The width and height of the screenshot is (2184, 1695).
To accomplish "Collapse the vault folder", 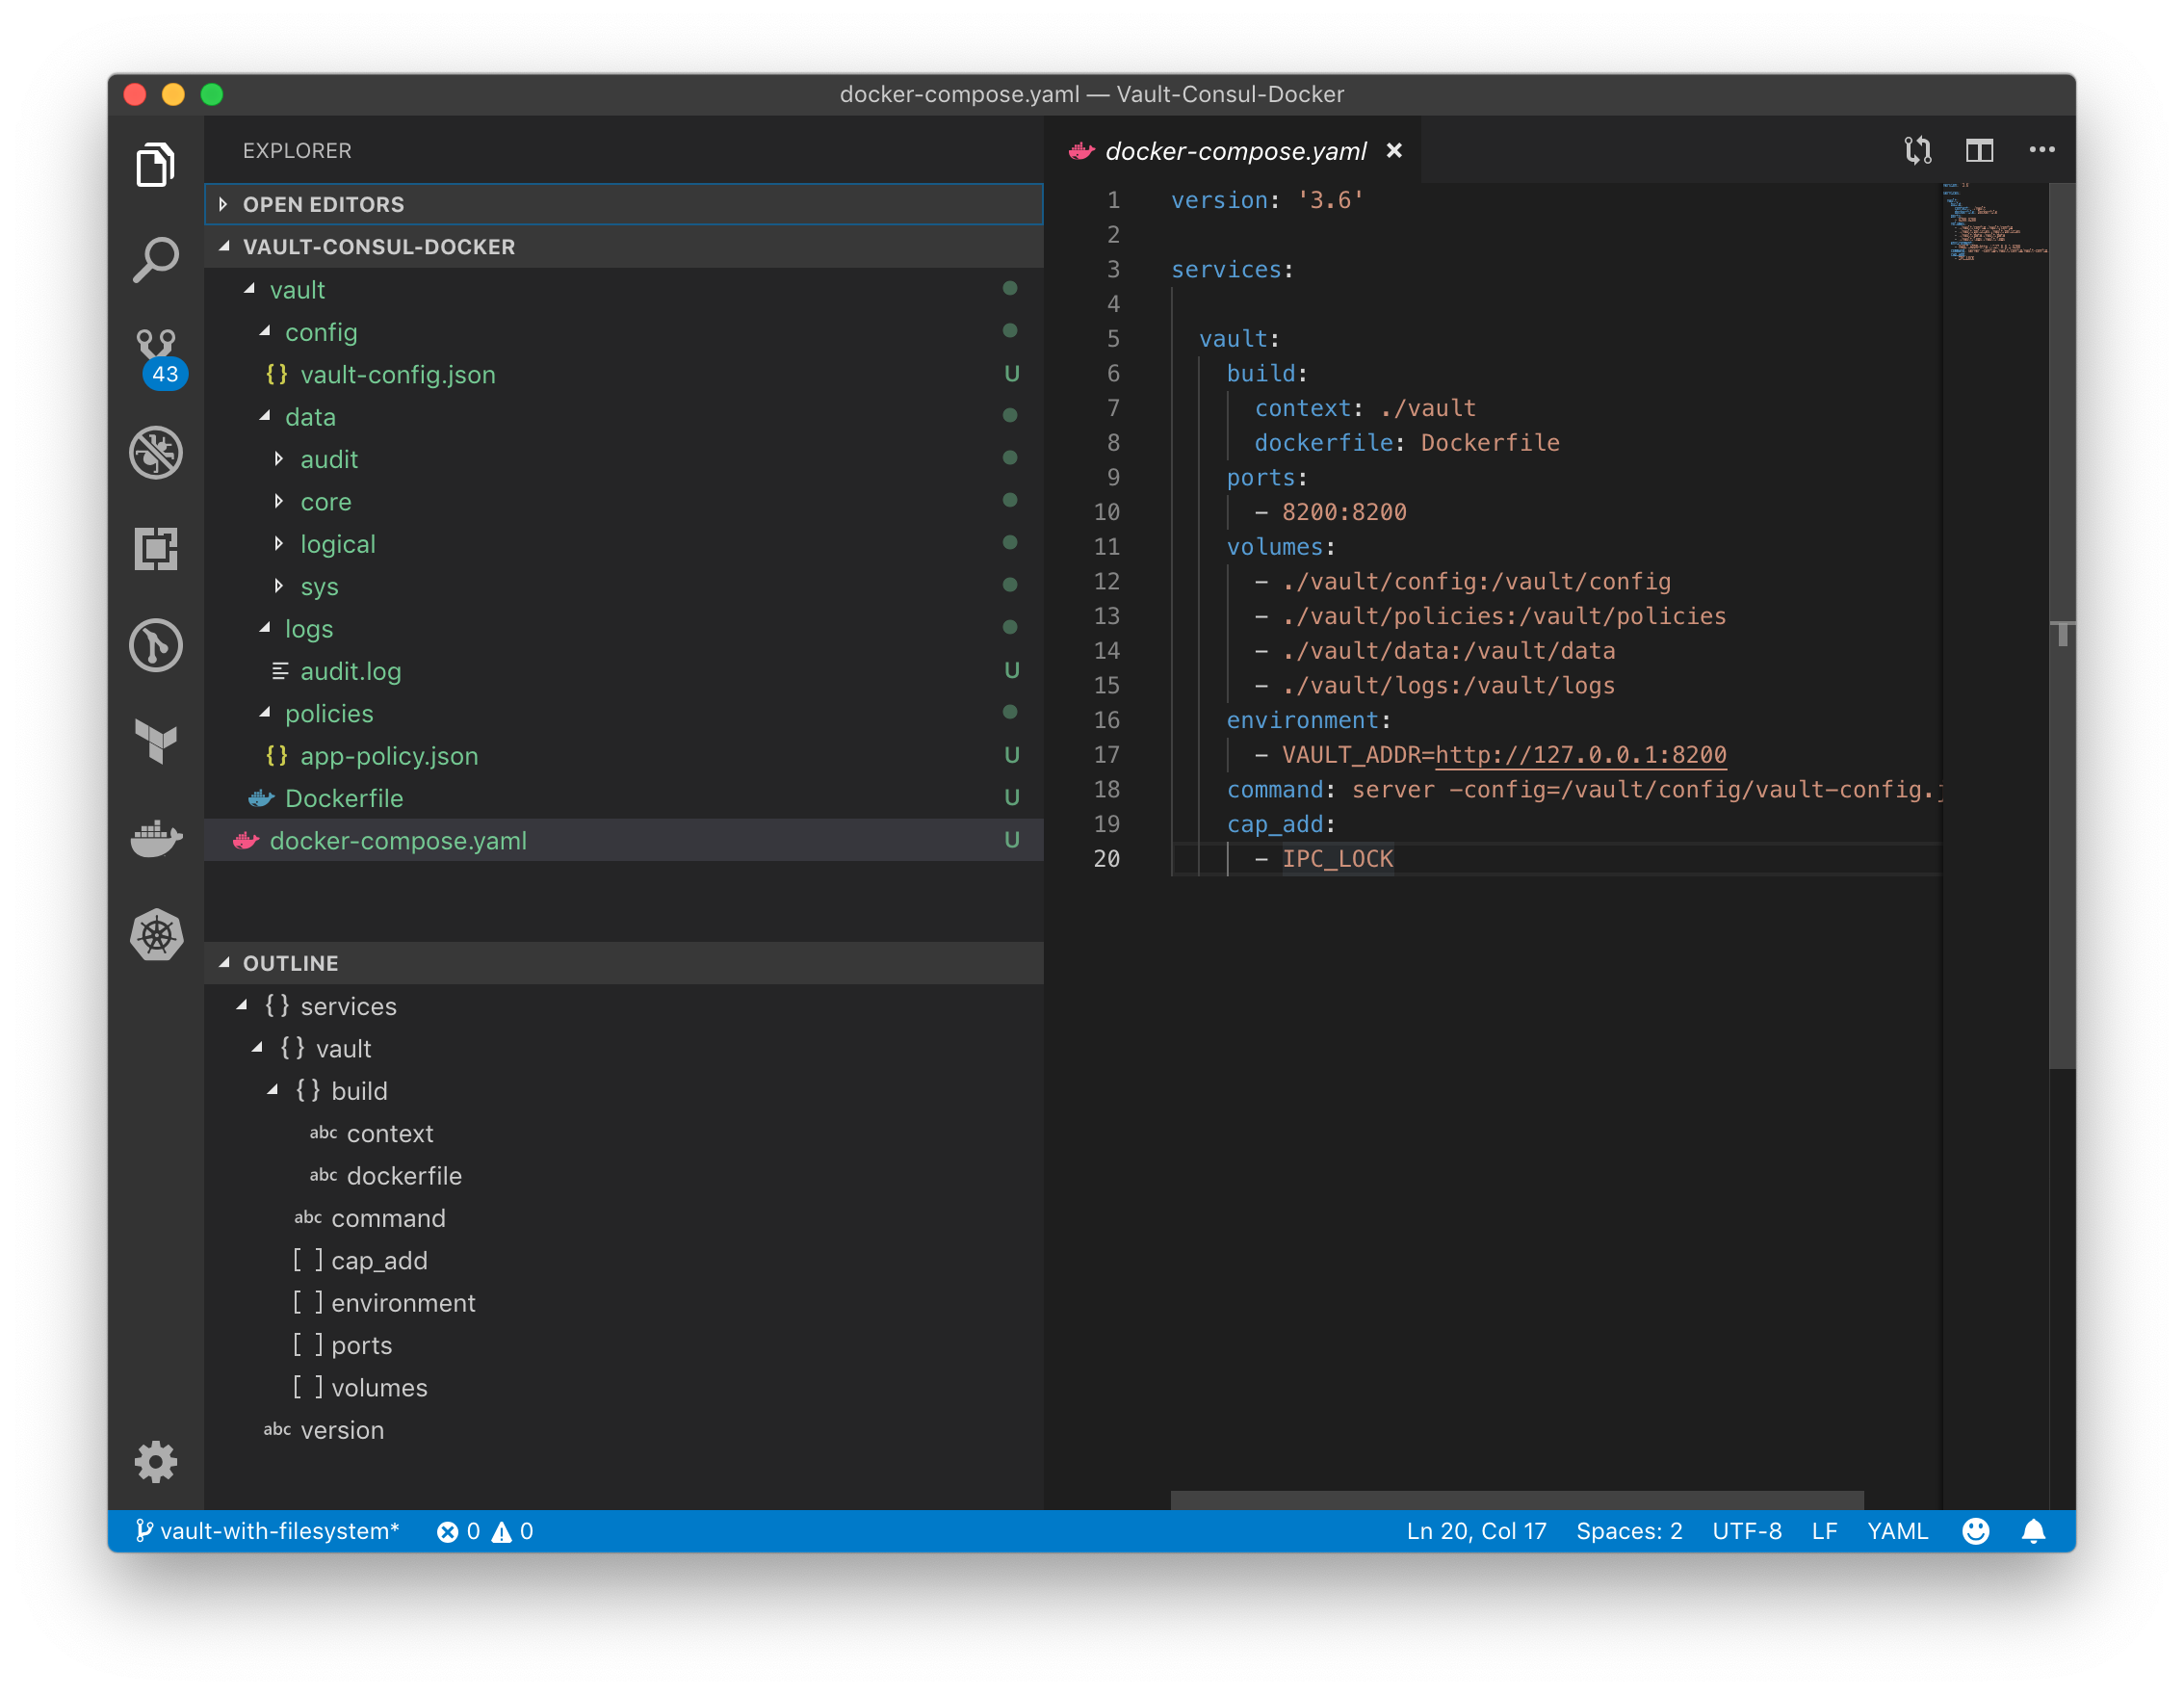I will tap(624, 290).
